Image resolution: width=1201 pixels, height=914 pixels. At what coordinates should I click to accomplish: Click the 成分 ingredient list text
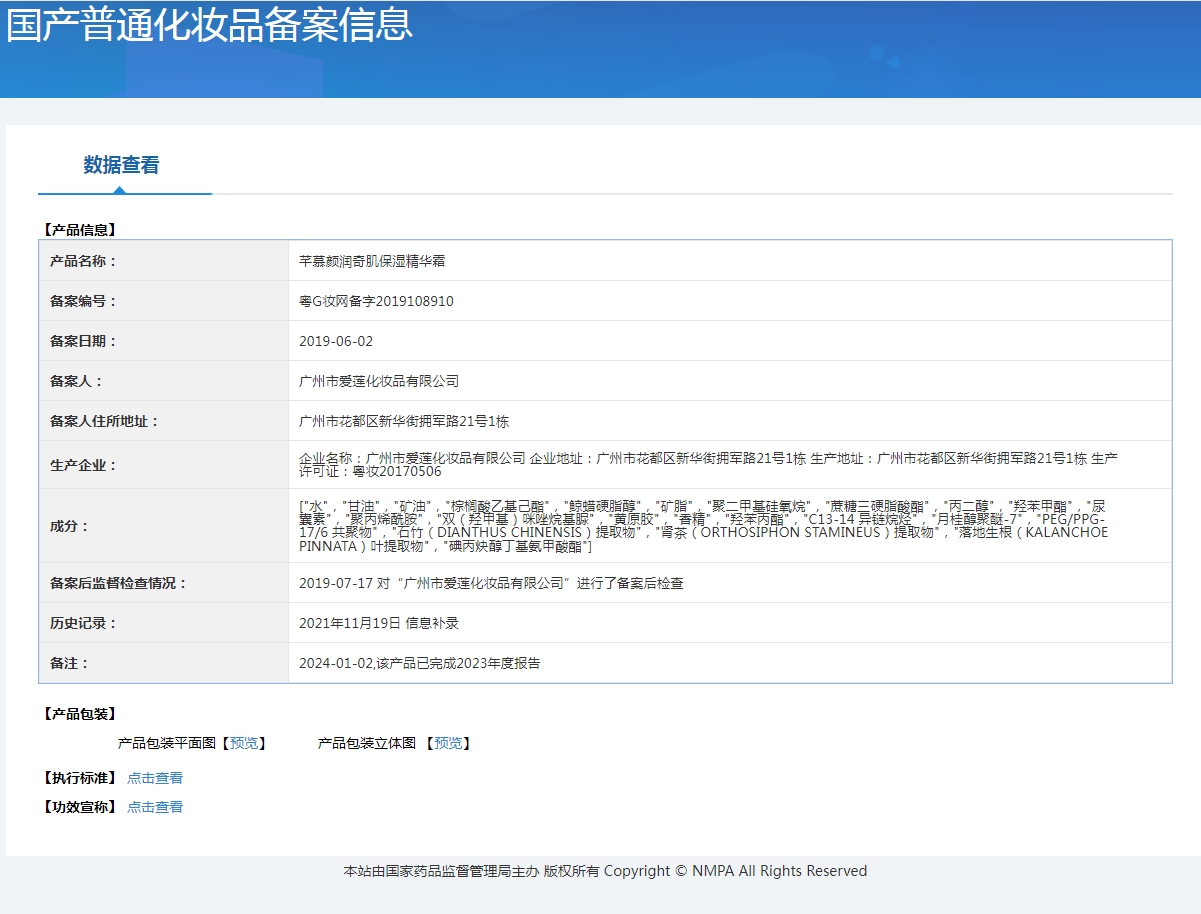tap(703, 526)
